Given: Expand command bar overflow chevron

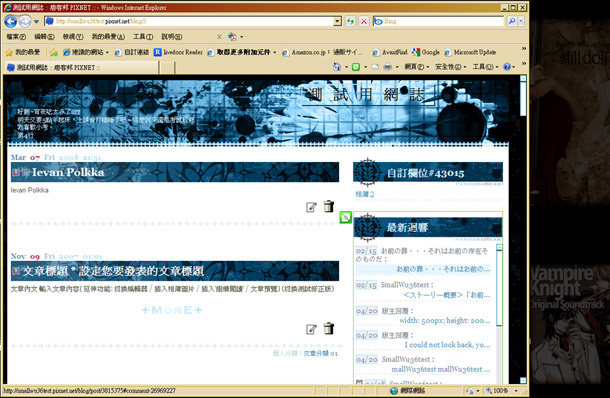Looking at the screenshot, I should [524, 63].
